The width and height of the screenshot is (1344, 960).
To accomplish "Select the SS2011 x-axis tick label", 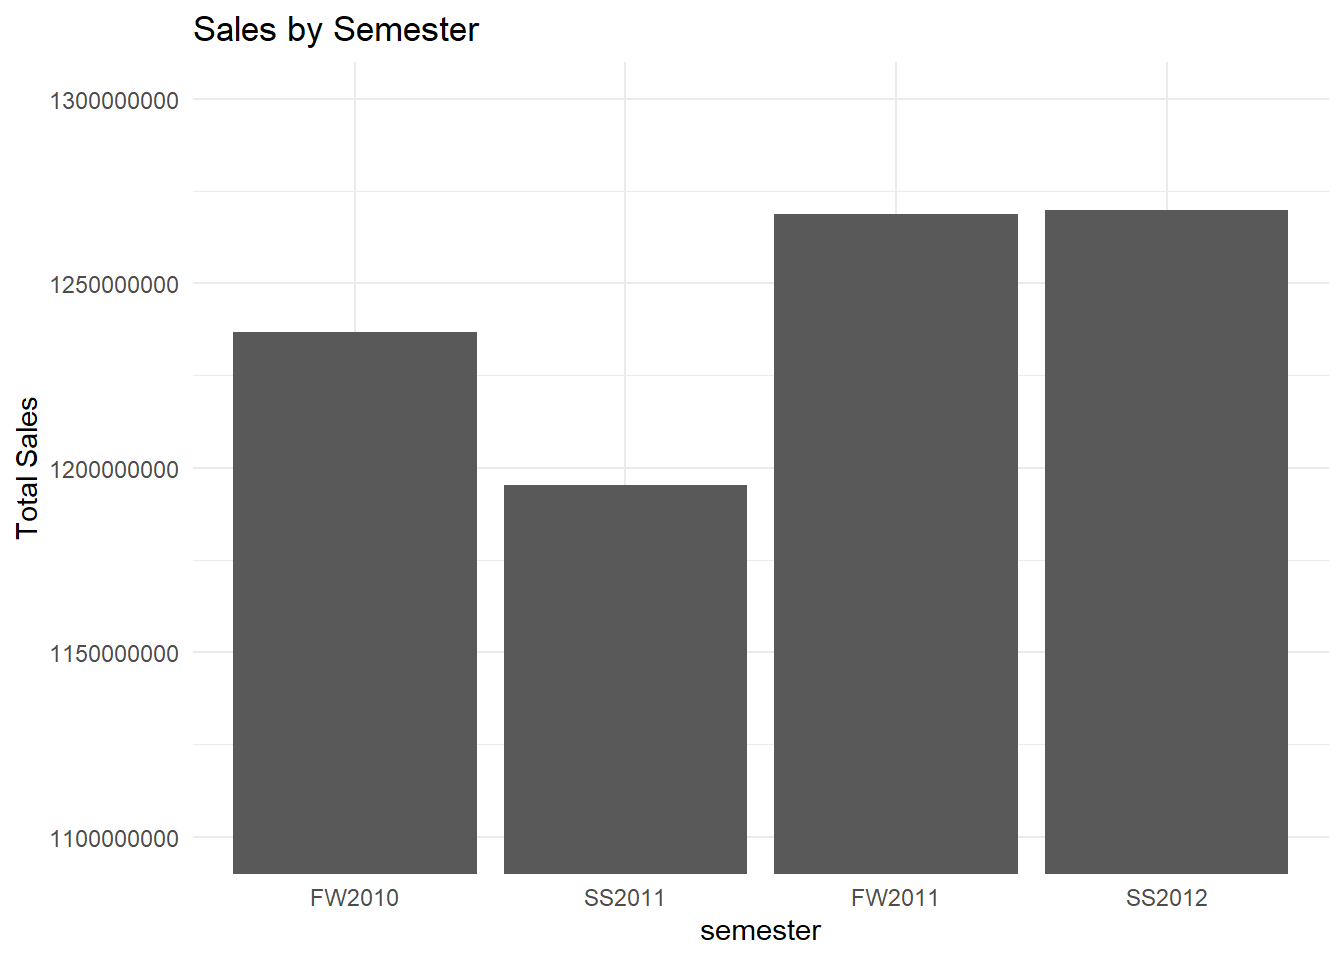I will [x=625, y=898].
